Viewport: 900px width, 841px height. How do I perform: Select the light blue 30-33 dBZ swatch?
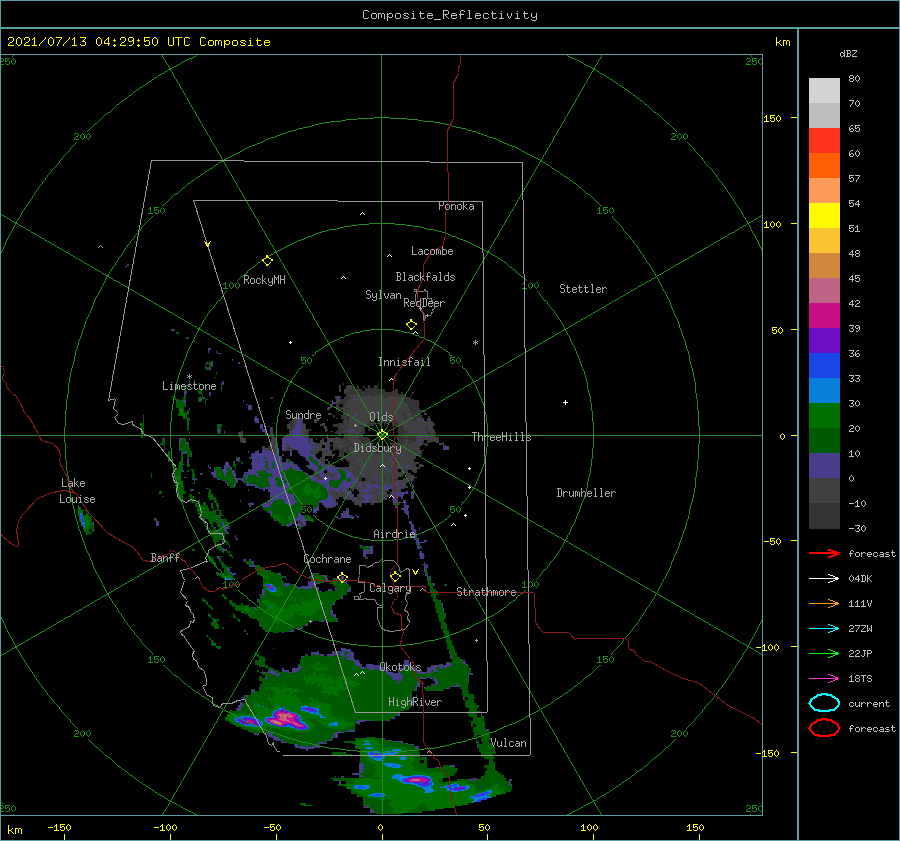(824, 391)
